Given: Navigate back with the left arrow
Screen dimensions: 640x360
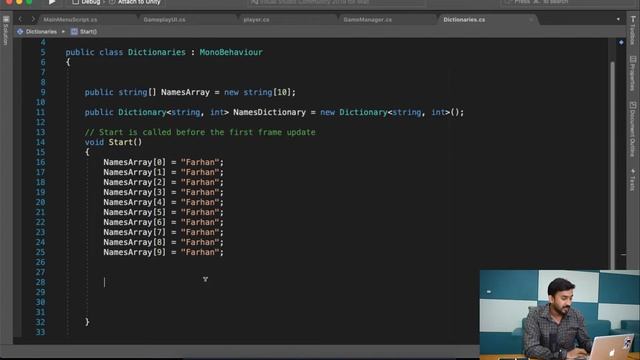Looking at the screenshot, I should tap(20, 19).
